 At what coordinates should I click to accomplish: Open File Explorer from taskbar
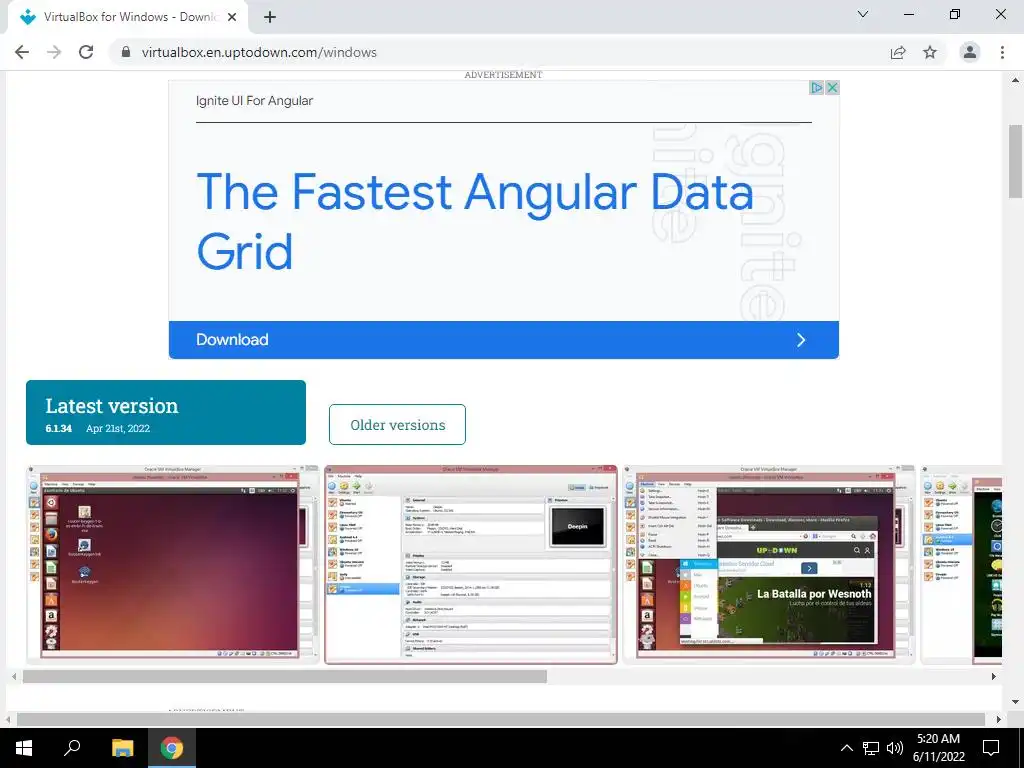tap(122, 748)
